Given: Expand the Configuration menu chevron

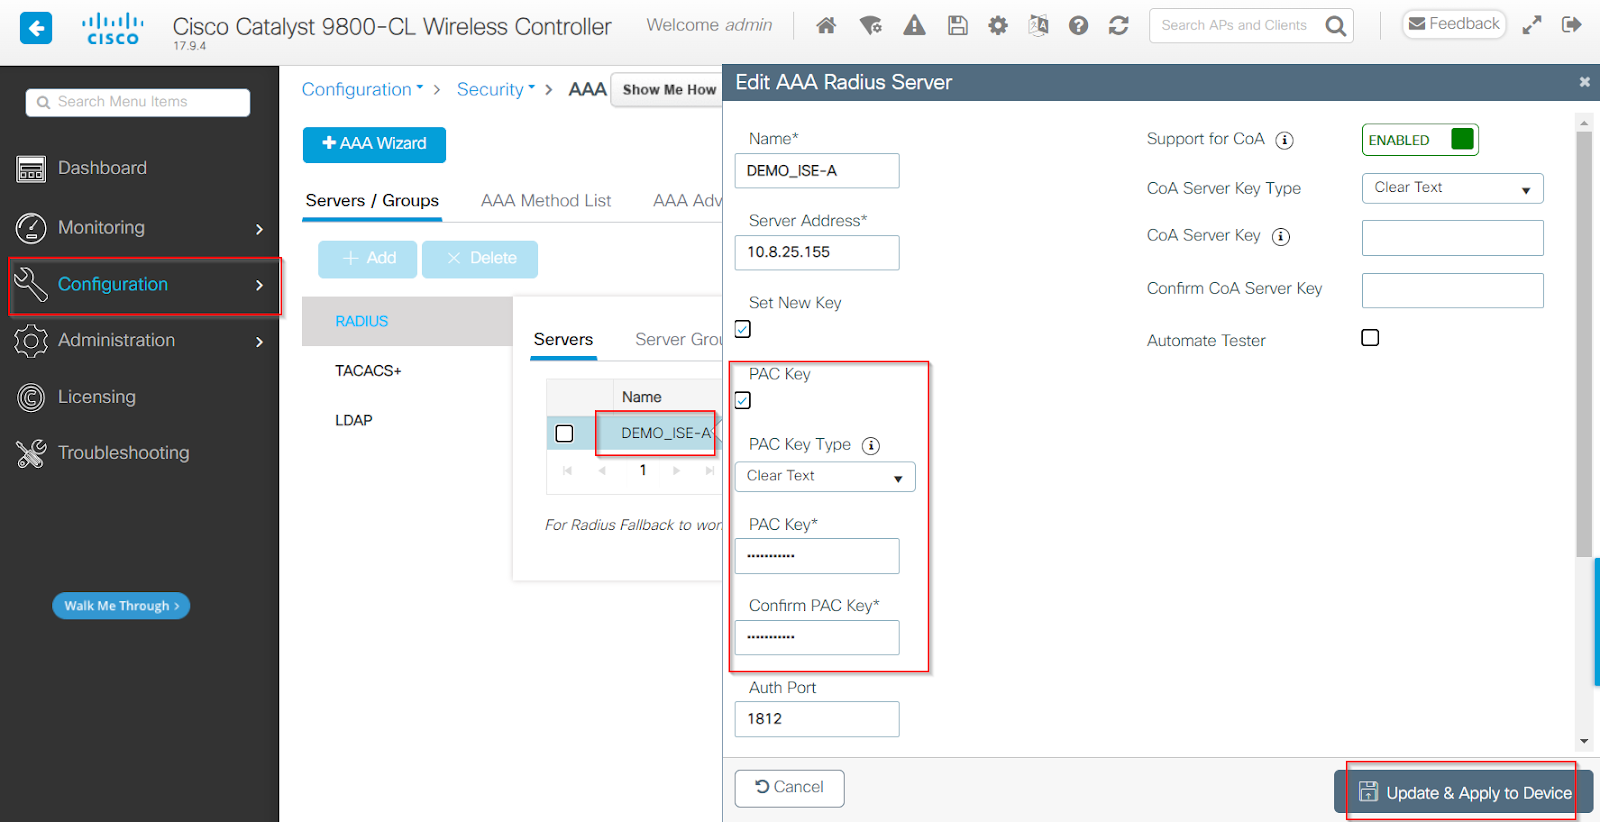Looking at the screenshot, I should [259, 285].
